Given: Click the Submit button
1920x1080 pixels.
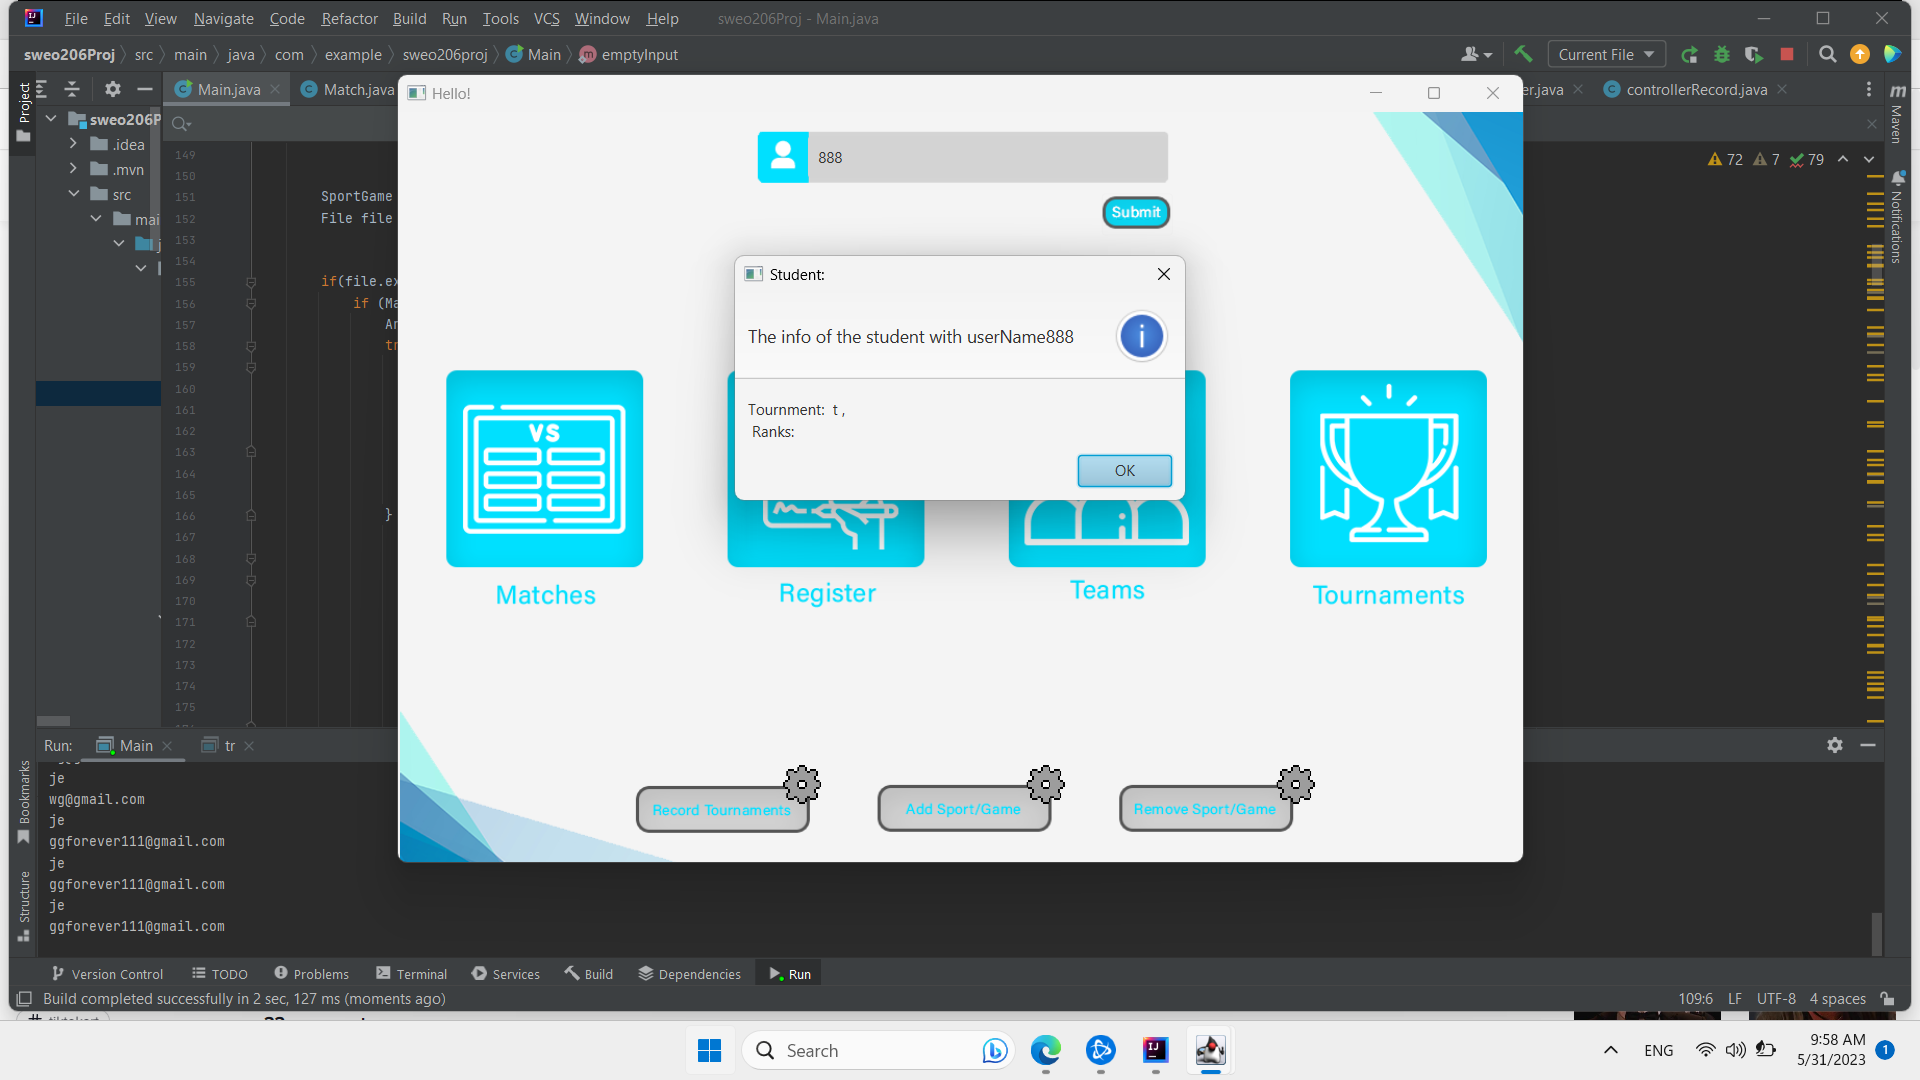Looking at the screenshot, I should point(1135,212).
